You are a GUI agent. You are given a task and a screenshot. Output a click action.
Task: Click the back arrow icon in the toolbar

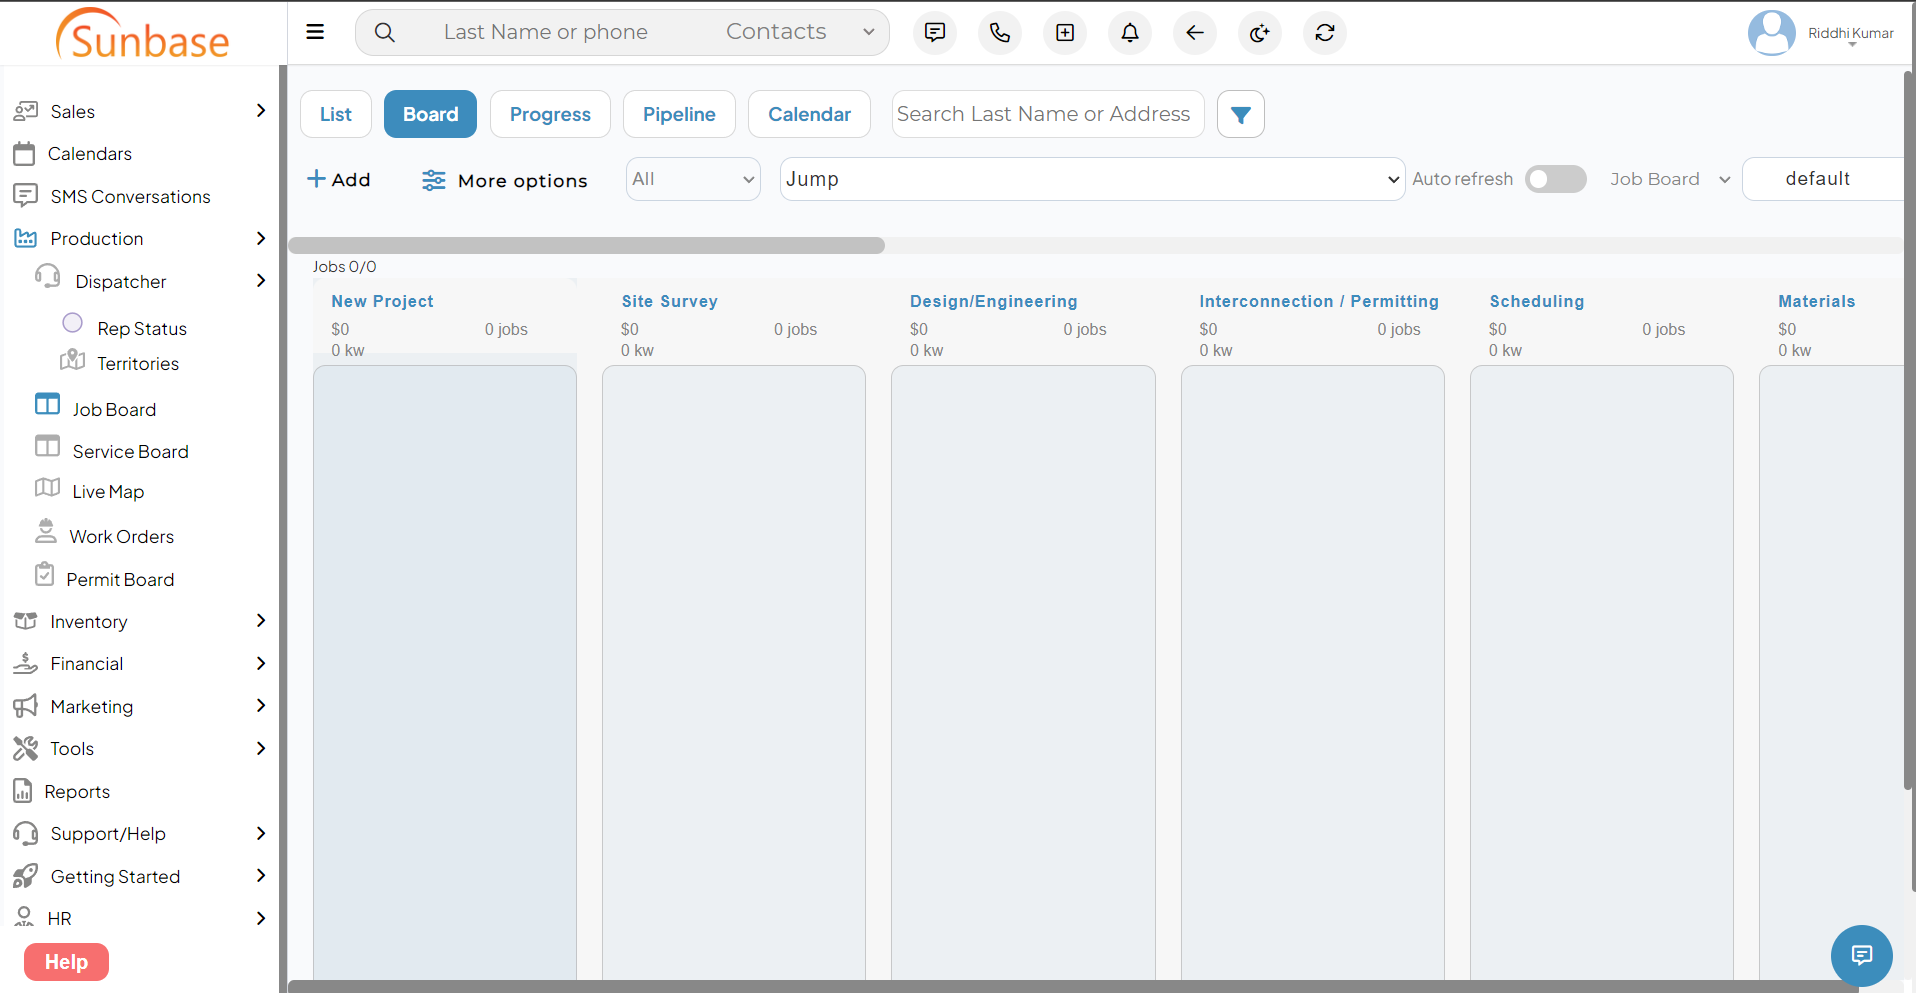(1194, 33)
